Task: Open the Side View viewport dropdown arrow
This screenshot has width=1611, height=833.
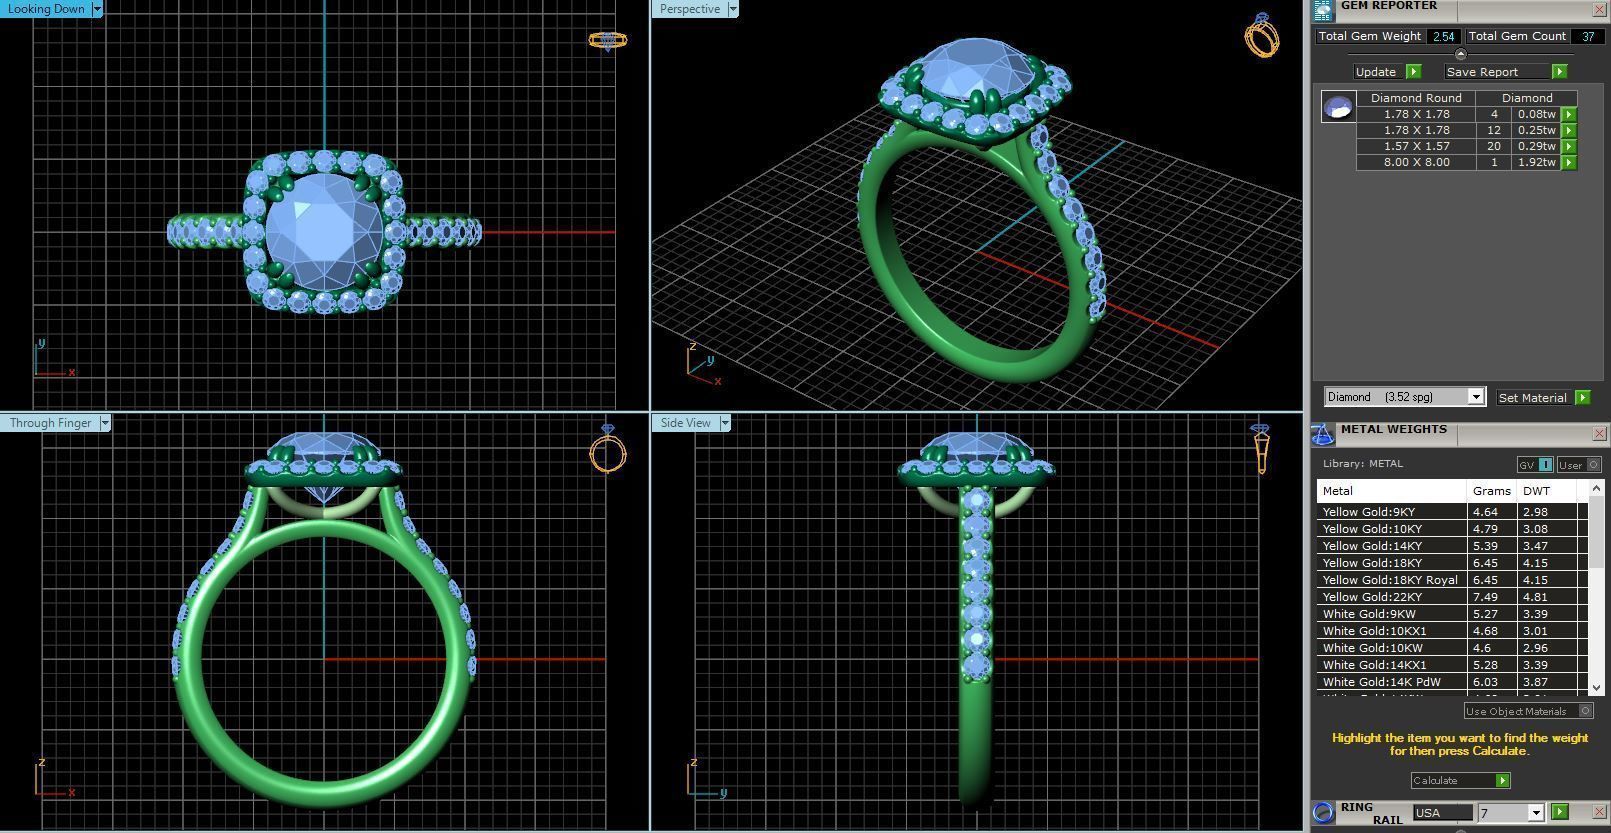Action: (725, 423)
